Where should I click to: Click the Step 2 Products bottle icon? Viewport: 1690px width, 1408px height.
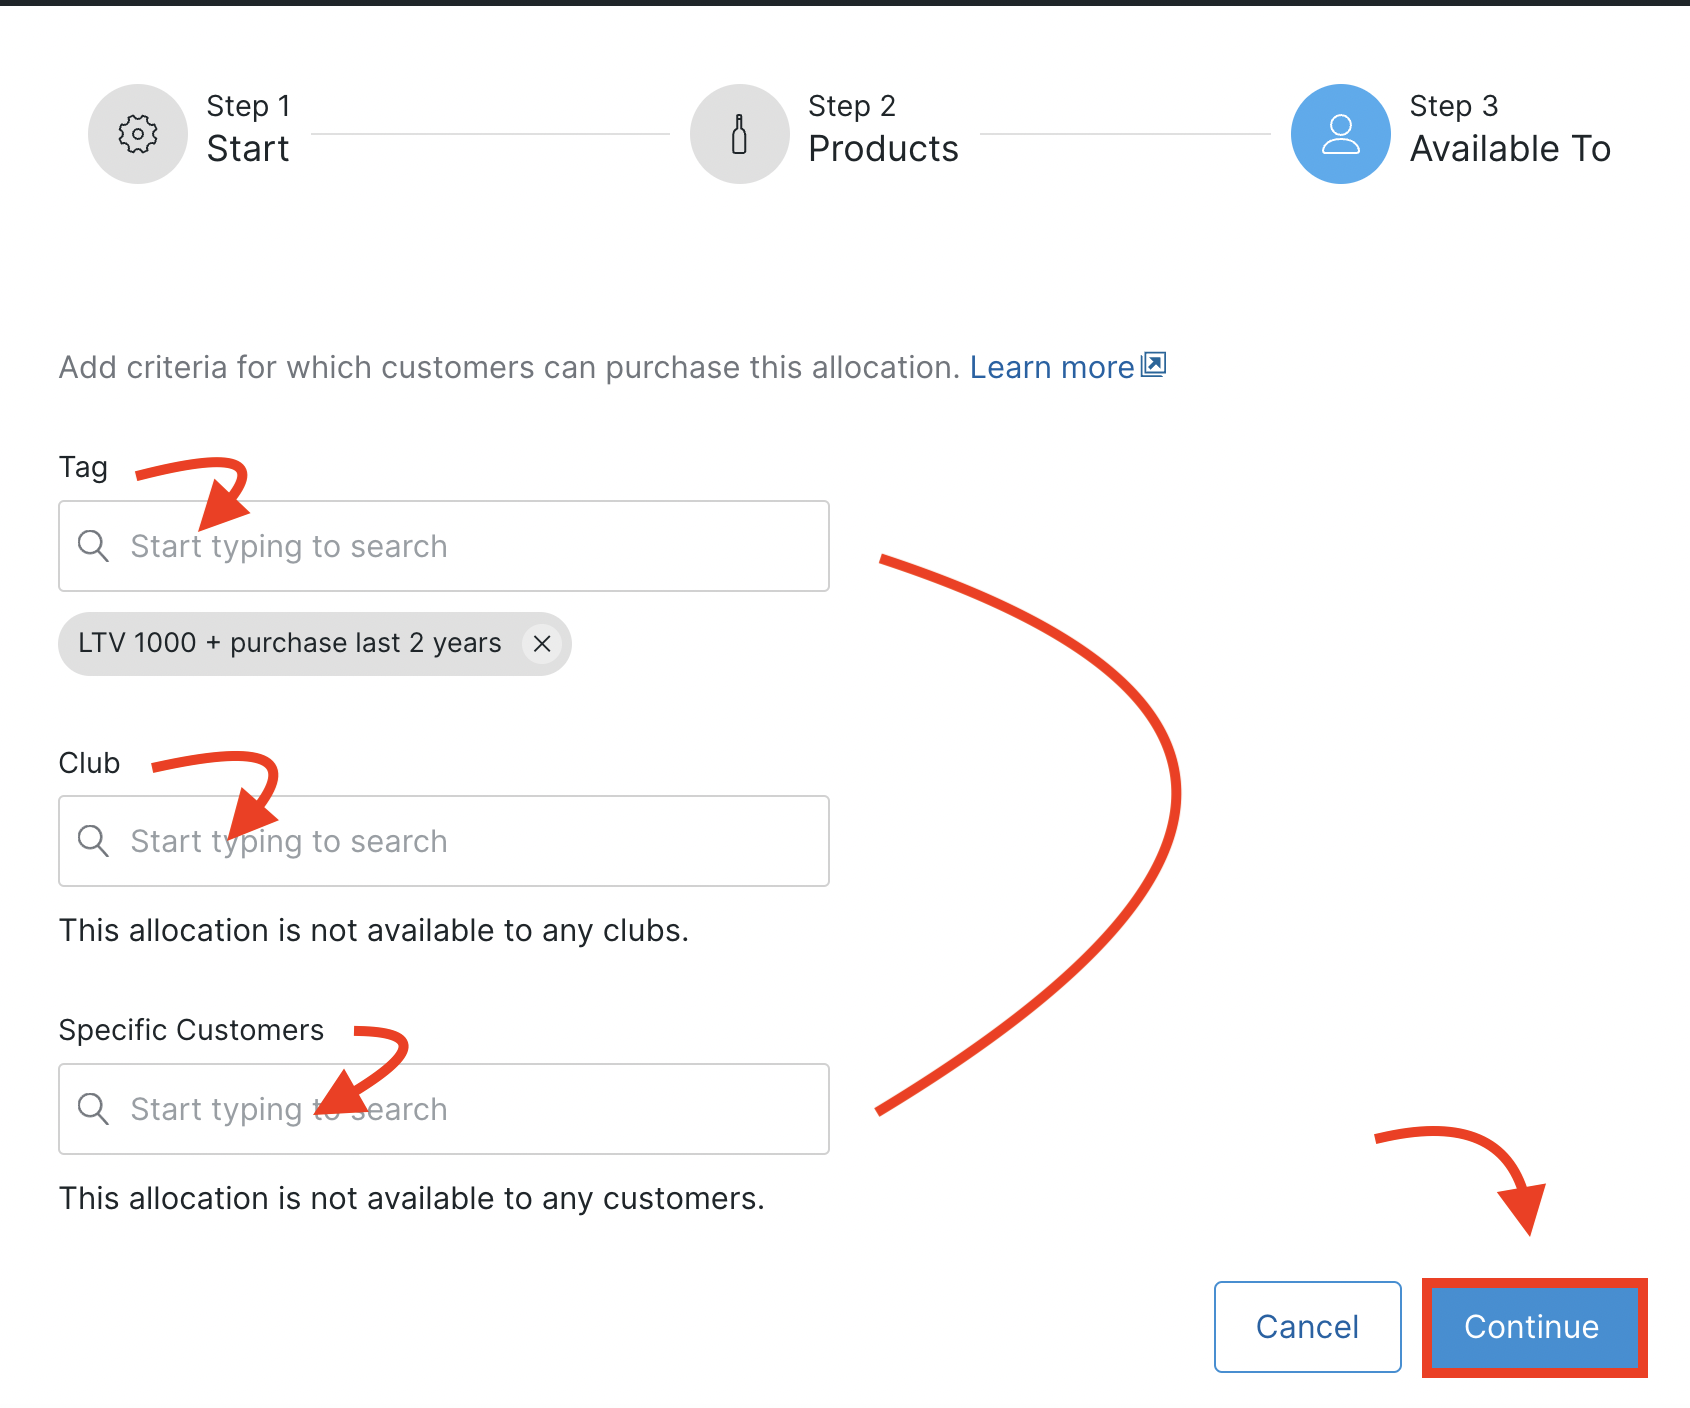(x=739, y=133)
